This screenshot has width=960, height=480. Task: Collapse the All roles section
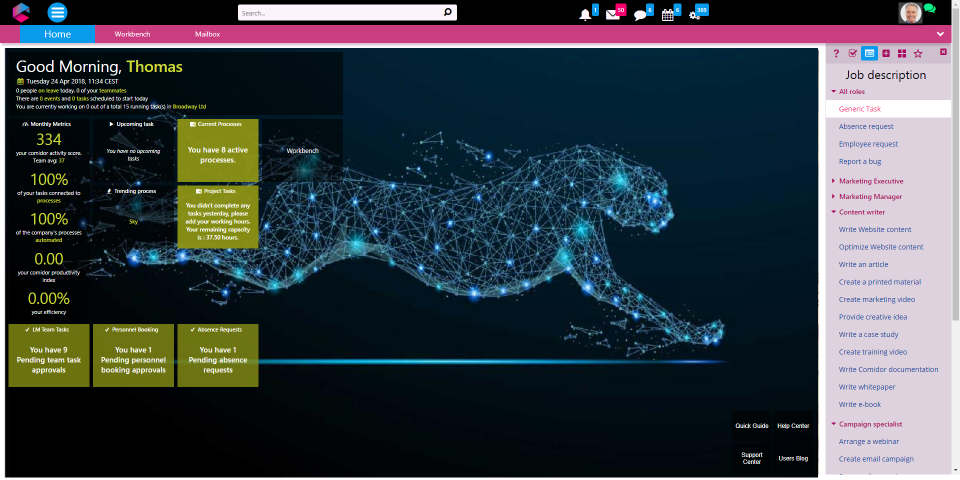pos(850,91)
